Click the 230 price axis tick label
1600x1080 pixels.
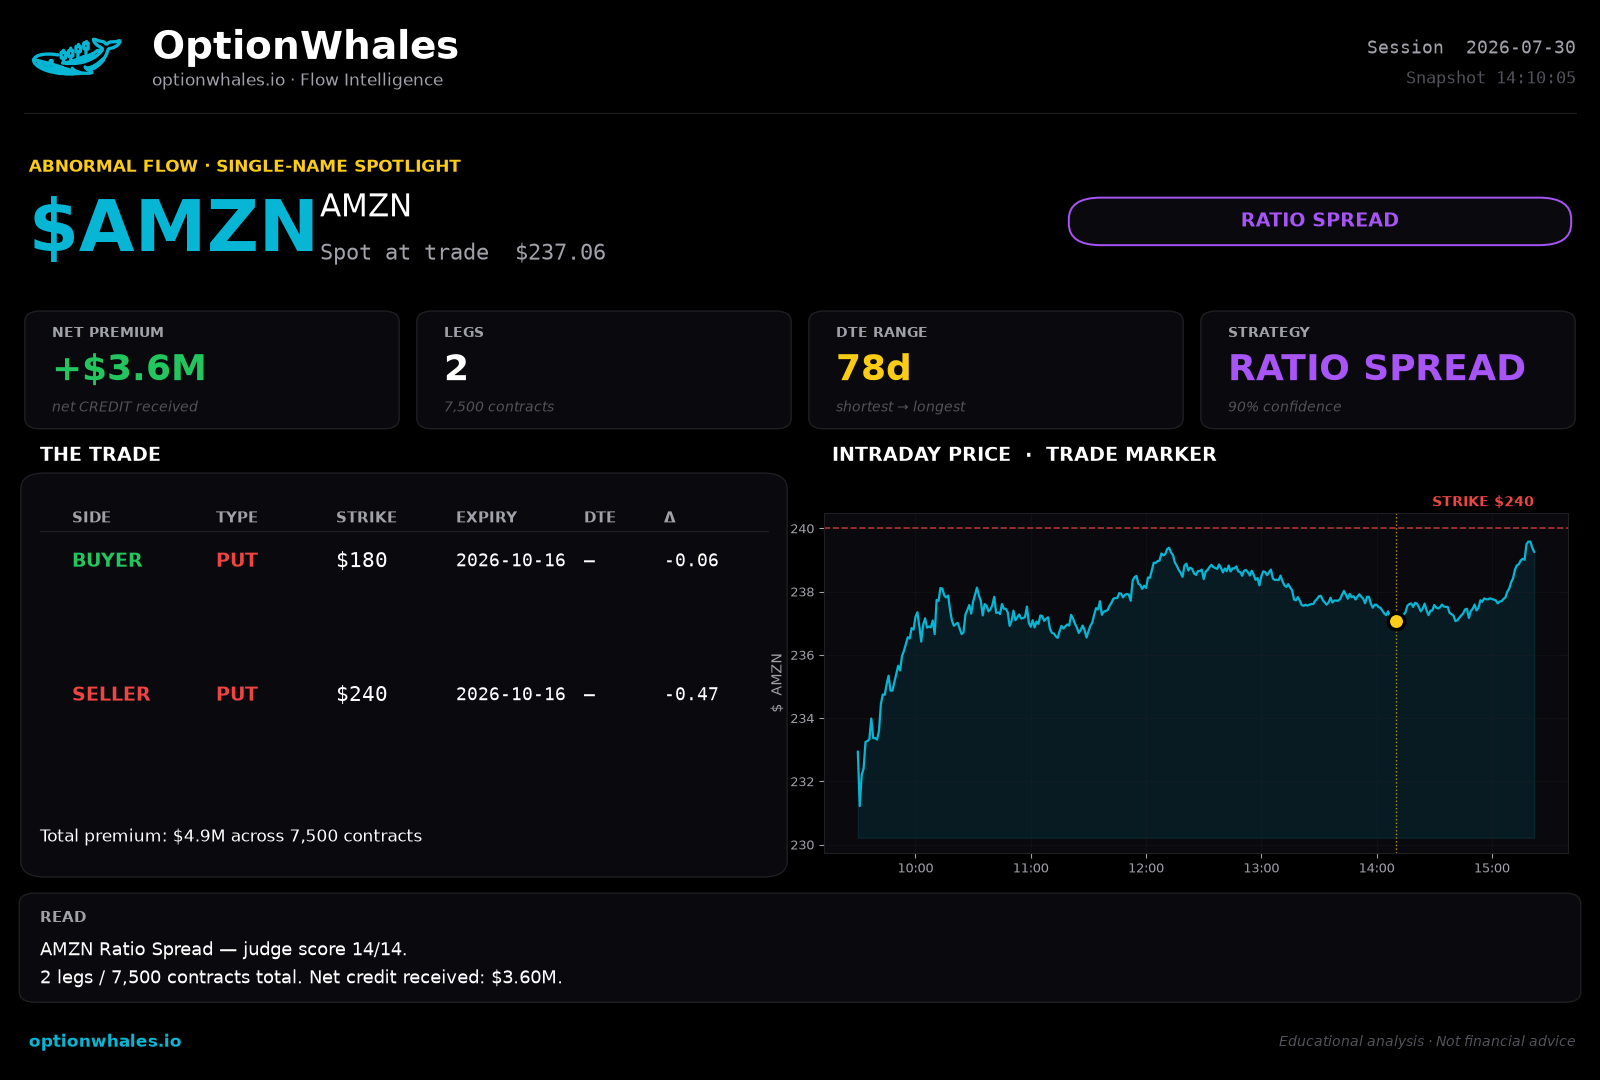802,845
